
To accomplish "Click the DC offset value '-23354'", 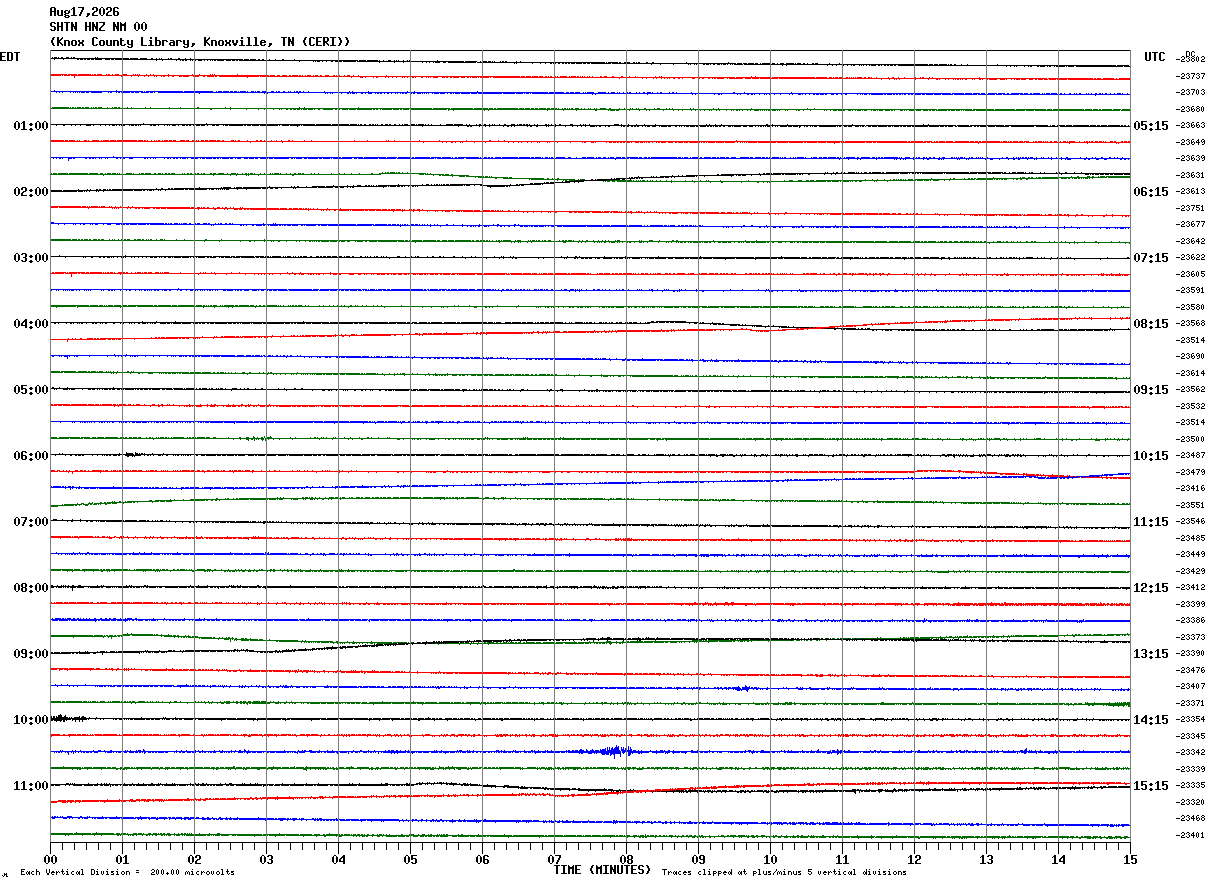I will click(x=1190, y=720).
